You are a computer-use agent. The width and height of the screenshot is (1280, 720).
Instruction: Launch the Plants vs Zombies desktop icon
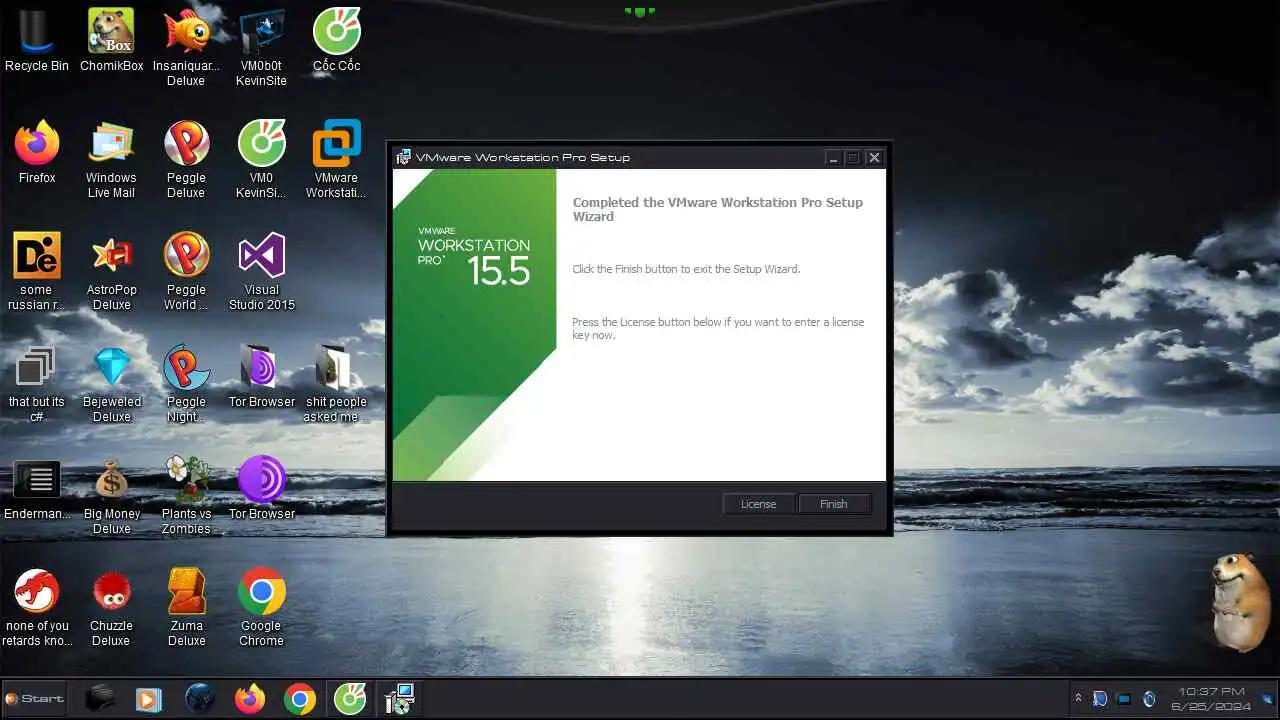[x=186, y=497]
